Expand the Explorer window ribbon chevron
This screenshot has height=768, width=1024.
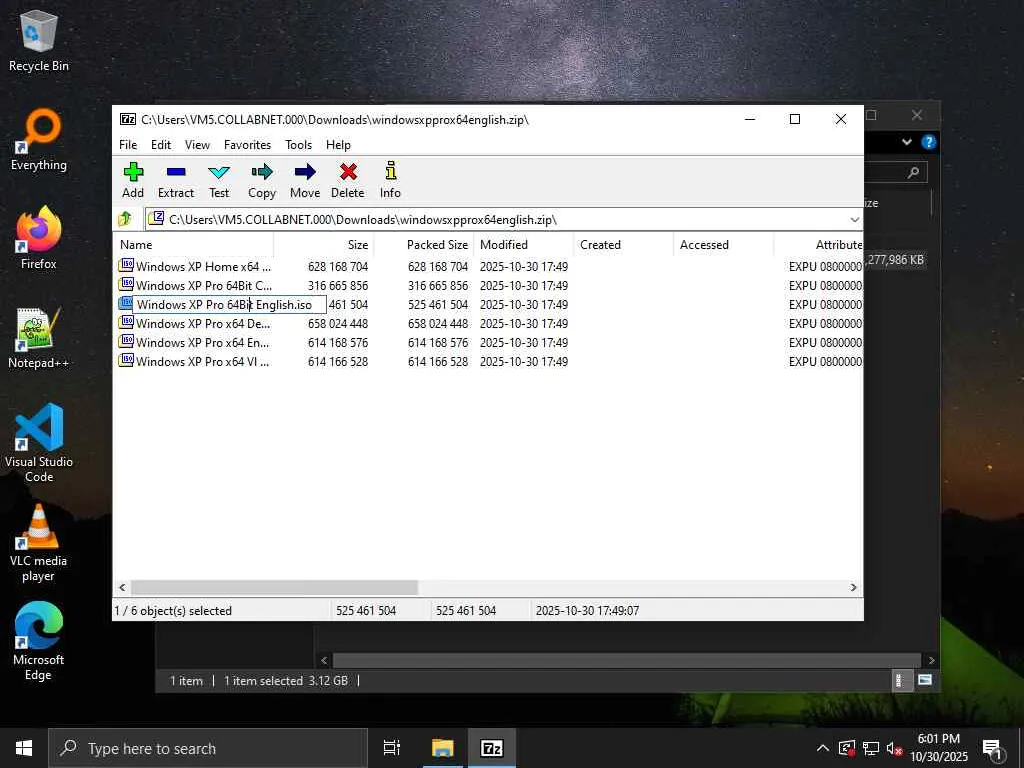(x=906, y=142)
